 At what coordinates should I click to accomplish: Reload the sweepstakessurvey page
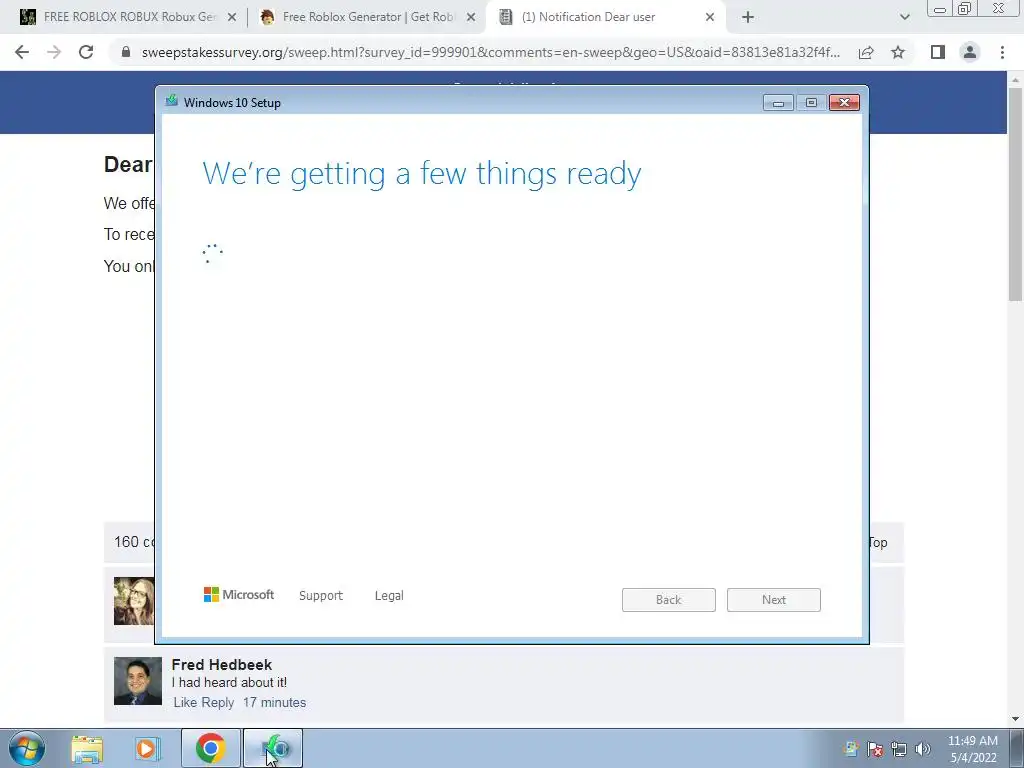[86, 52]
